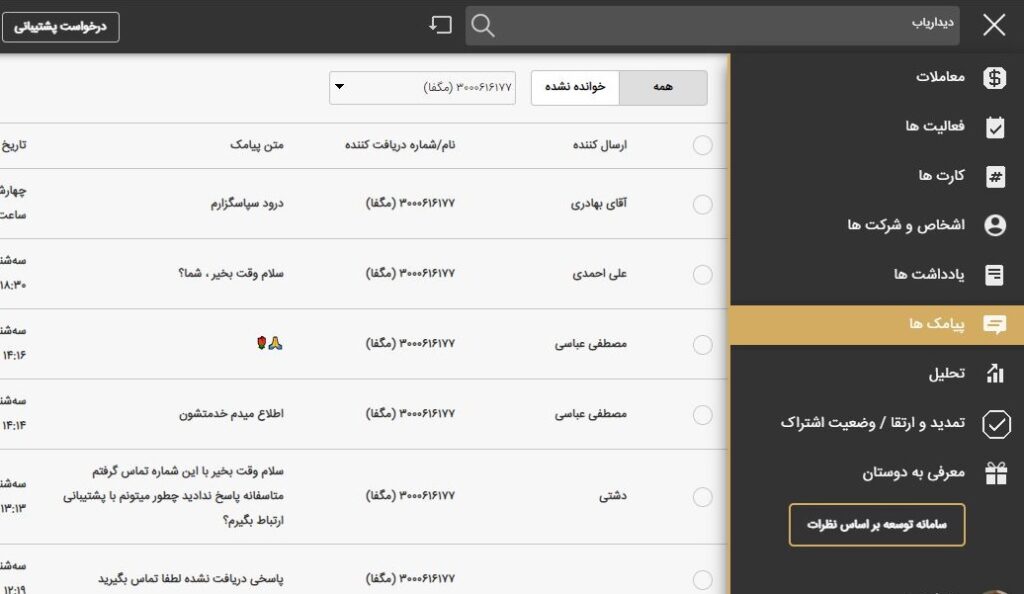Viewport: 1024px width, 594px height.
Task: Open the اشخاص و شرکت ها person icon
Action: pyautogui.click(x=995, y=225)
